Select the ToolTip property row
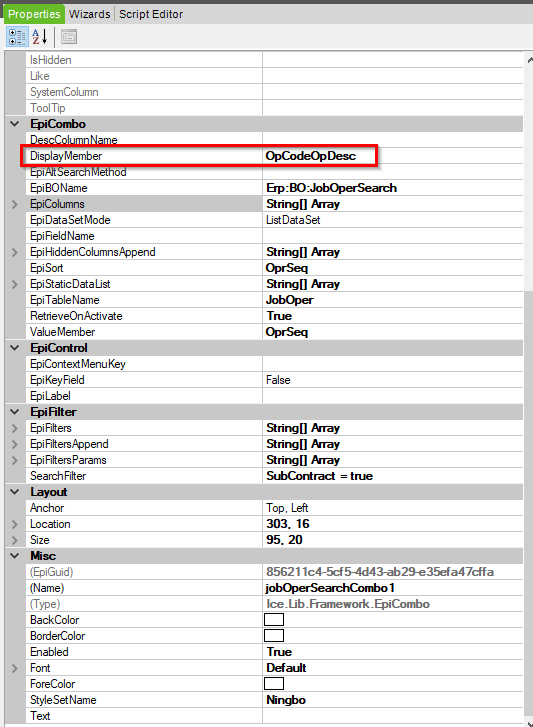533x727 pixels. coord(274,108)
